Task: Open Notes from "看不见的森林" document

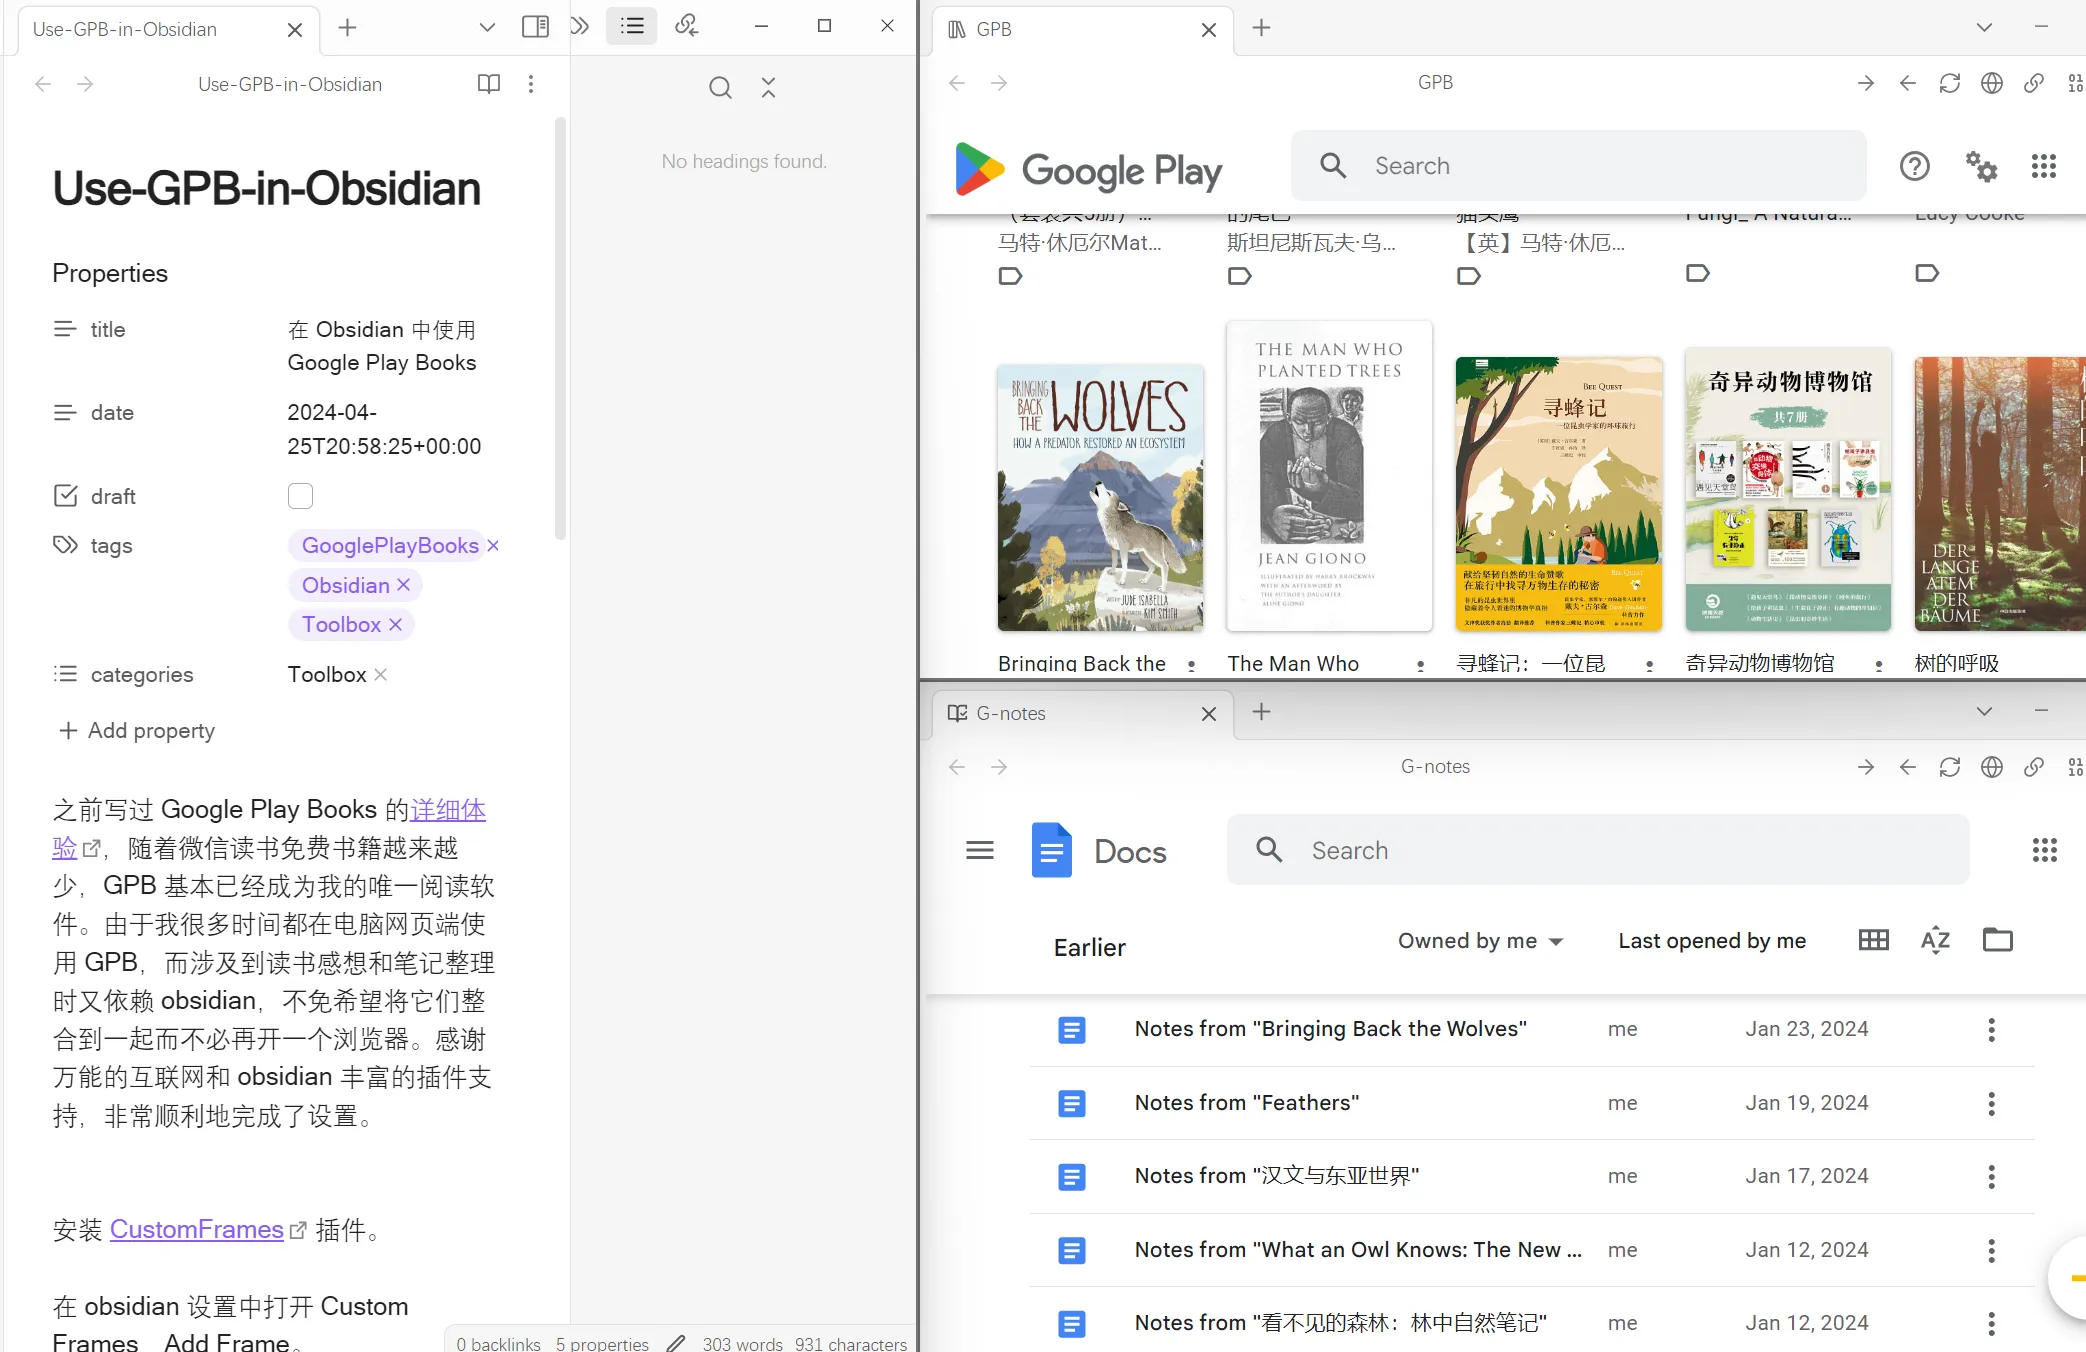Action: coord(1340,1324)
